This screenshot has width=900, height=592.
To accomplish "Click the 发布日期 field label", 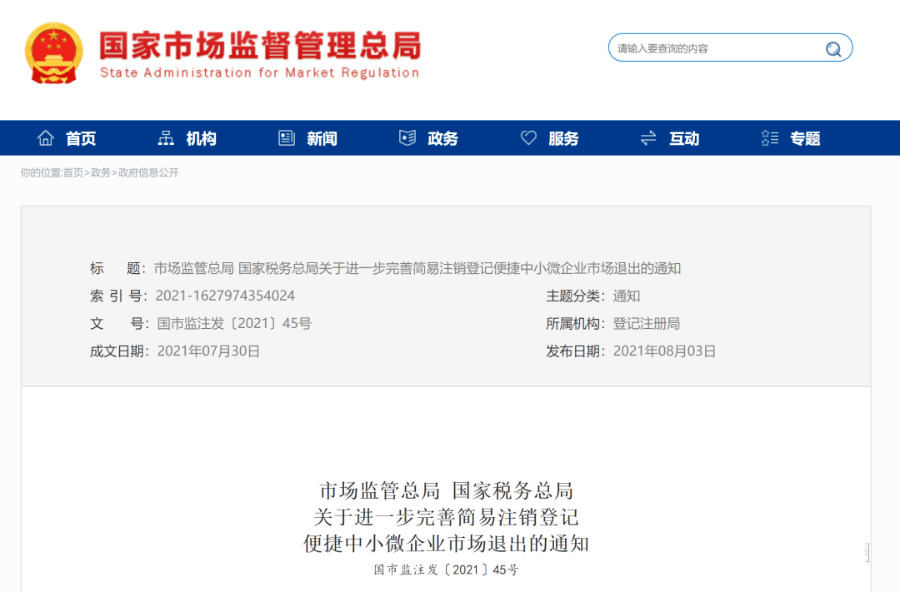I will (x=576, y=351).
